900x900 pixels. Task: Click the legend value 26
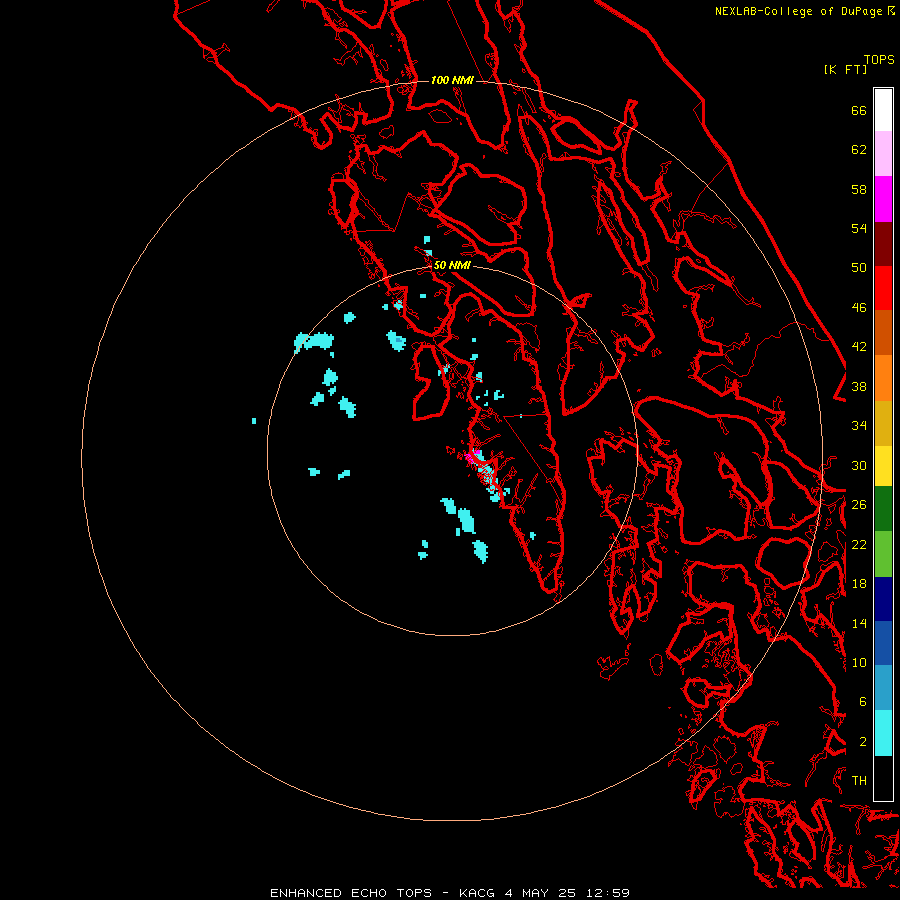[x=859, y=505]
